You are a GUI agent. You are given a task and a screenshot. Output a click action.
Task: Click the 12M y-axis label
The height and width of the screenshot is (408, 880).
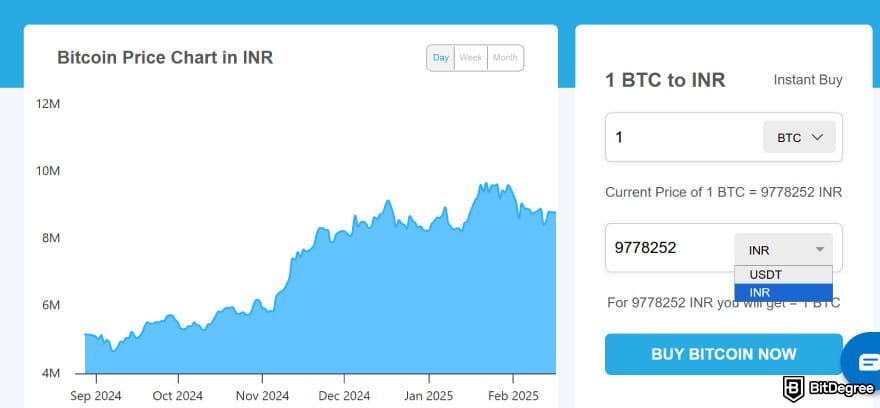pyautogui.click(x=48, y=104)
